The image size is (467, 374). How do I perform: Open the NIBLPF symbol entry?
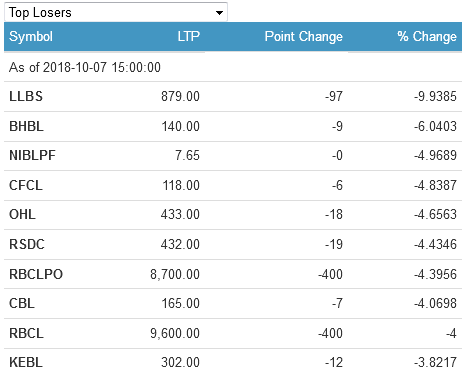coord(32,155)
